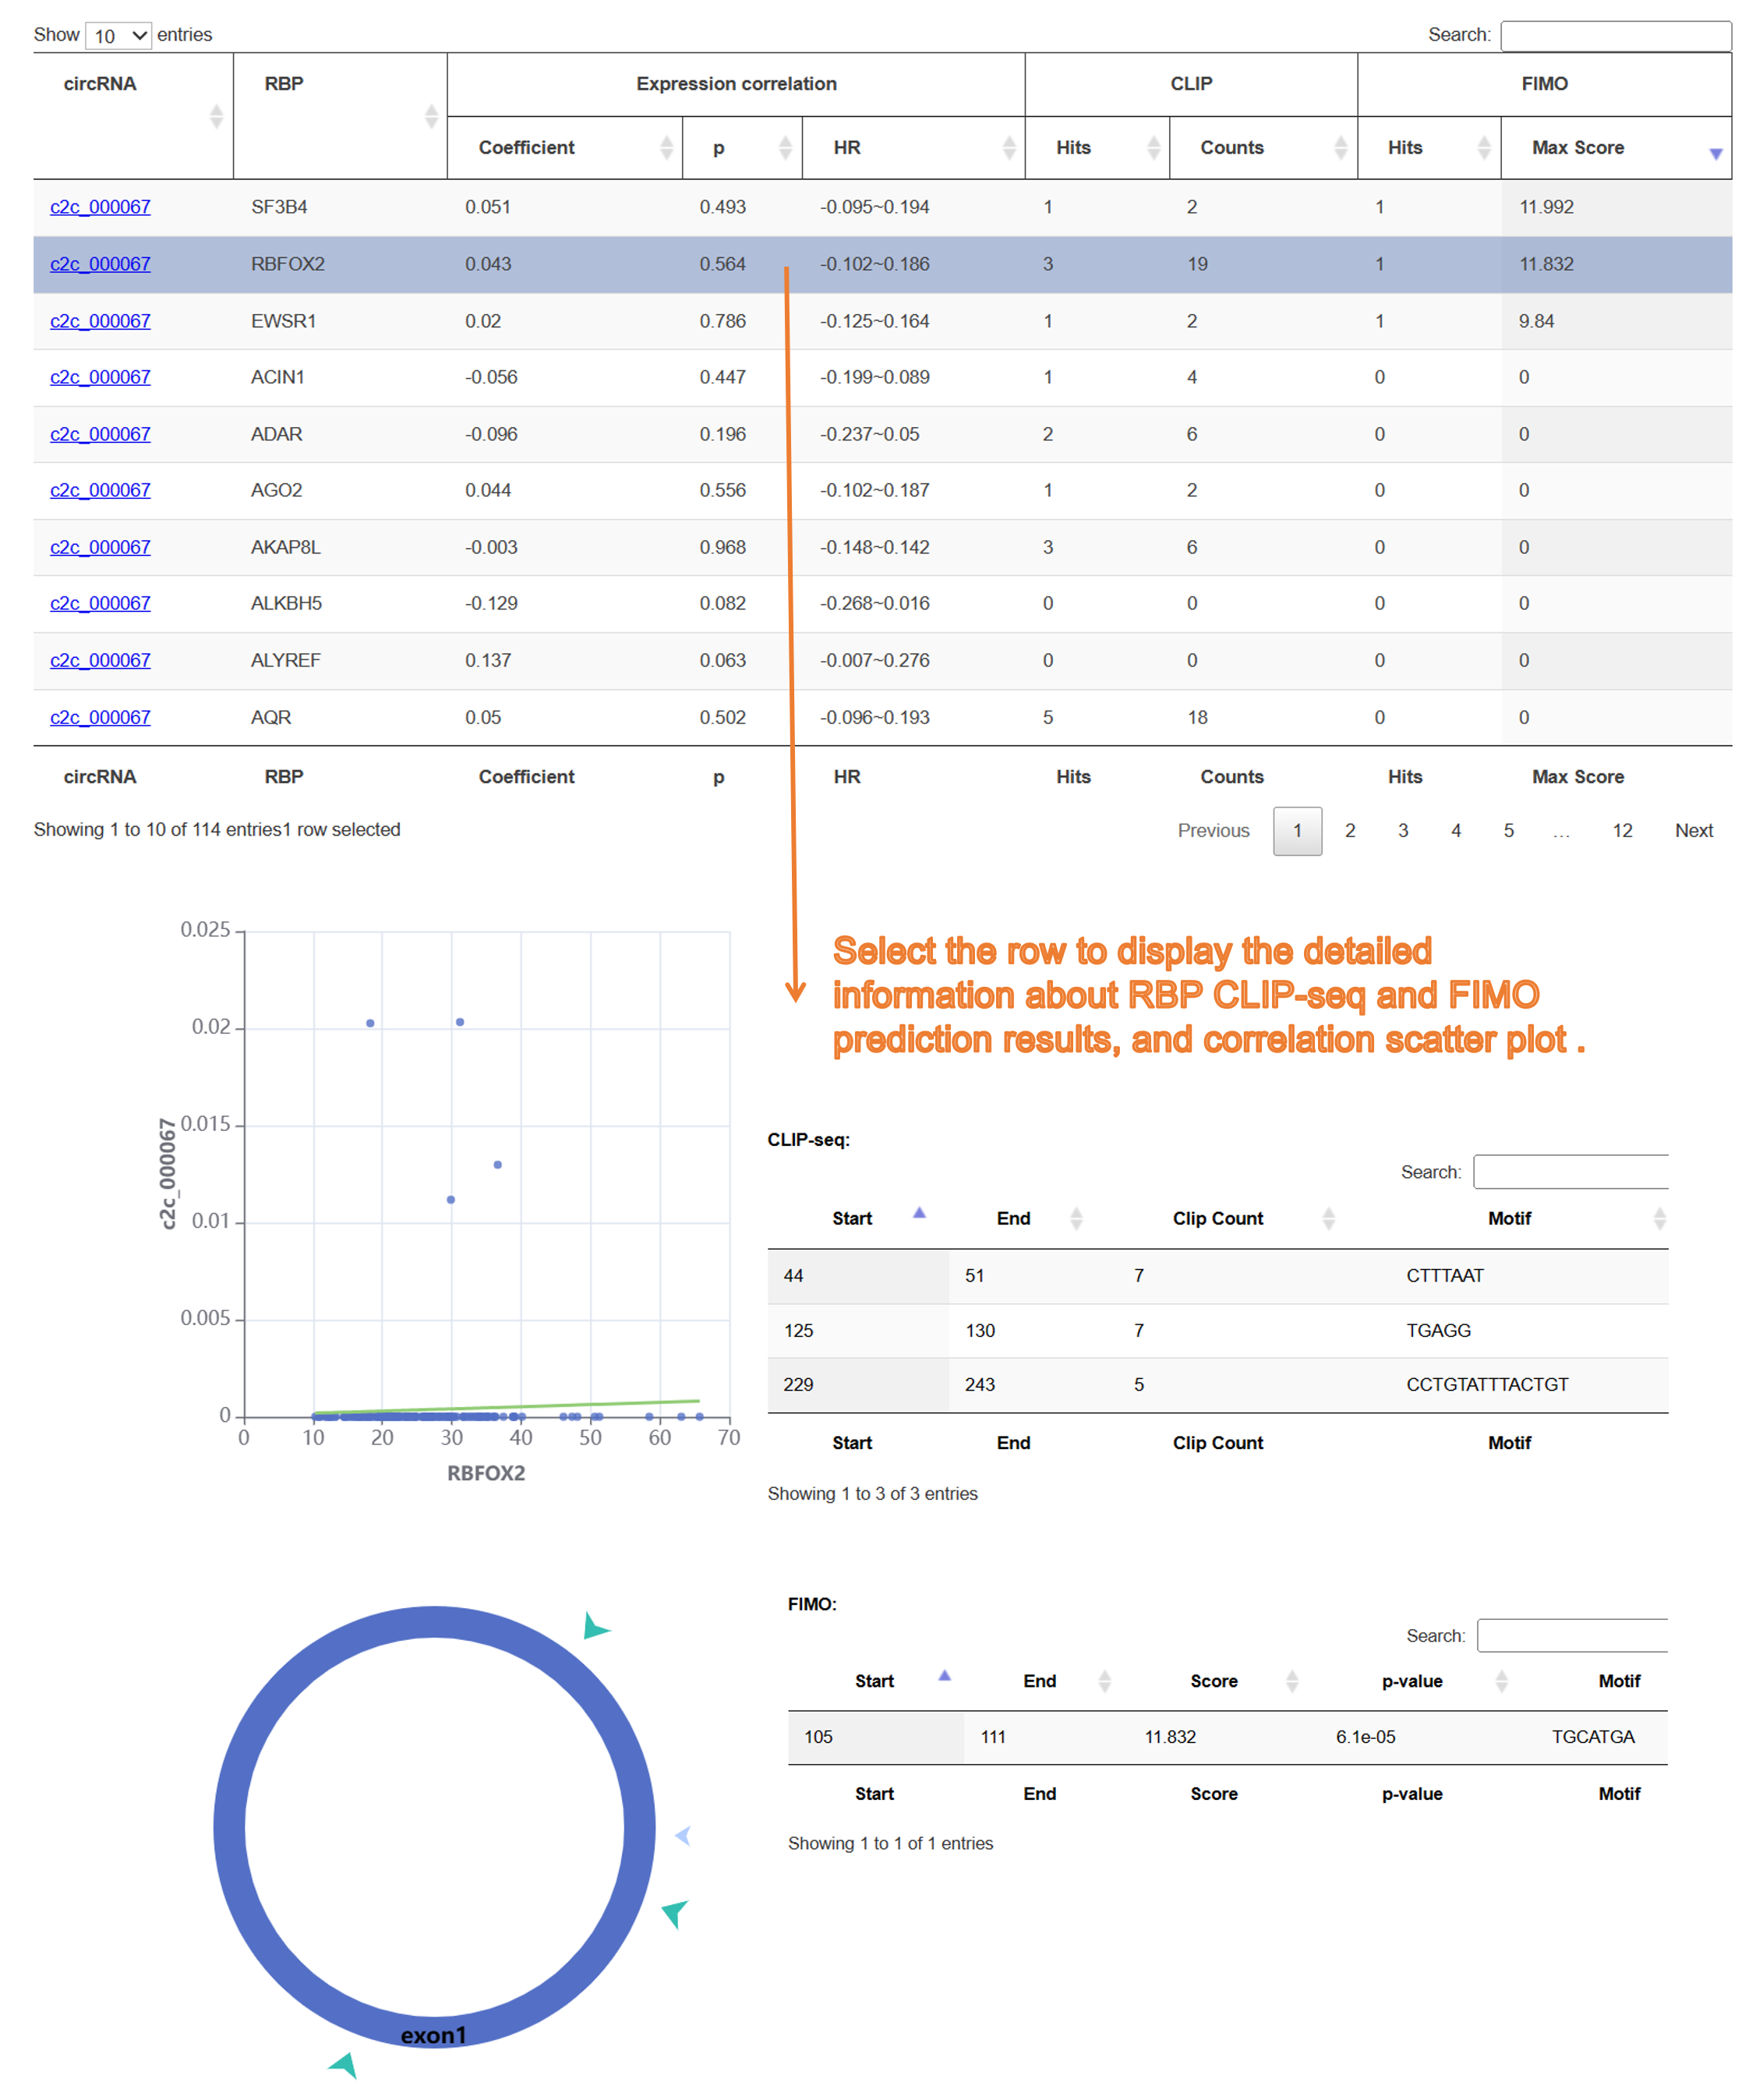1763x2100 pixels.
Task: Go to page 2
Action: coord(1350,830)
